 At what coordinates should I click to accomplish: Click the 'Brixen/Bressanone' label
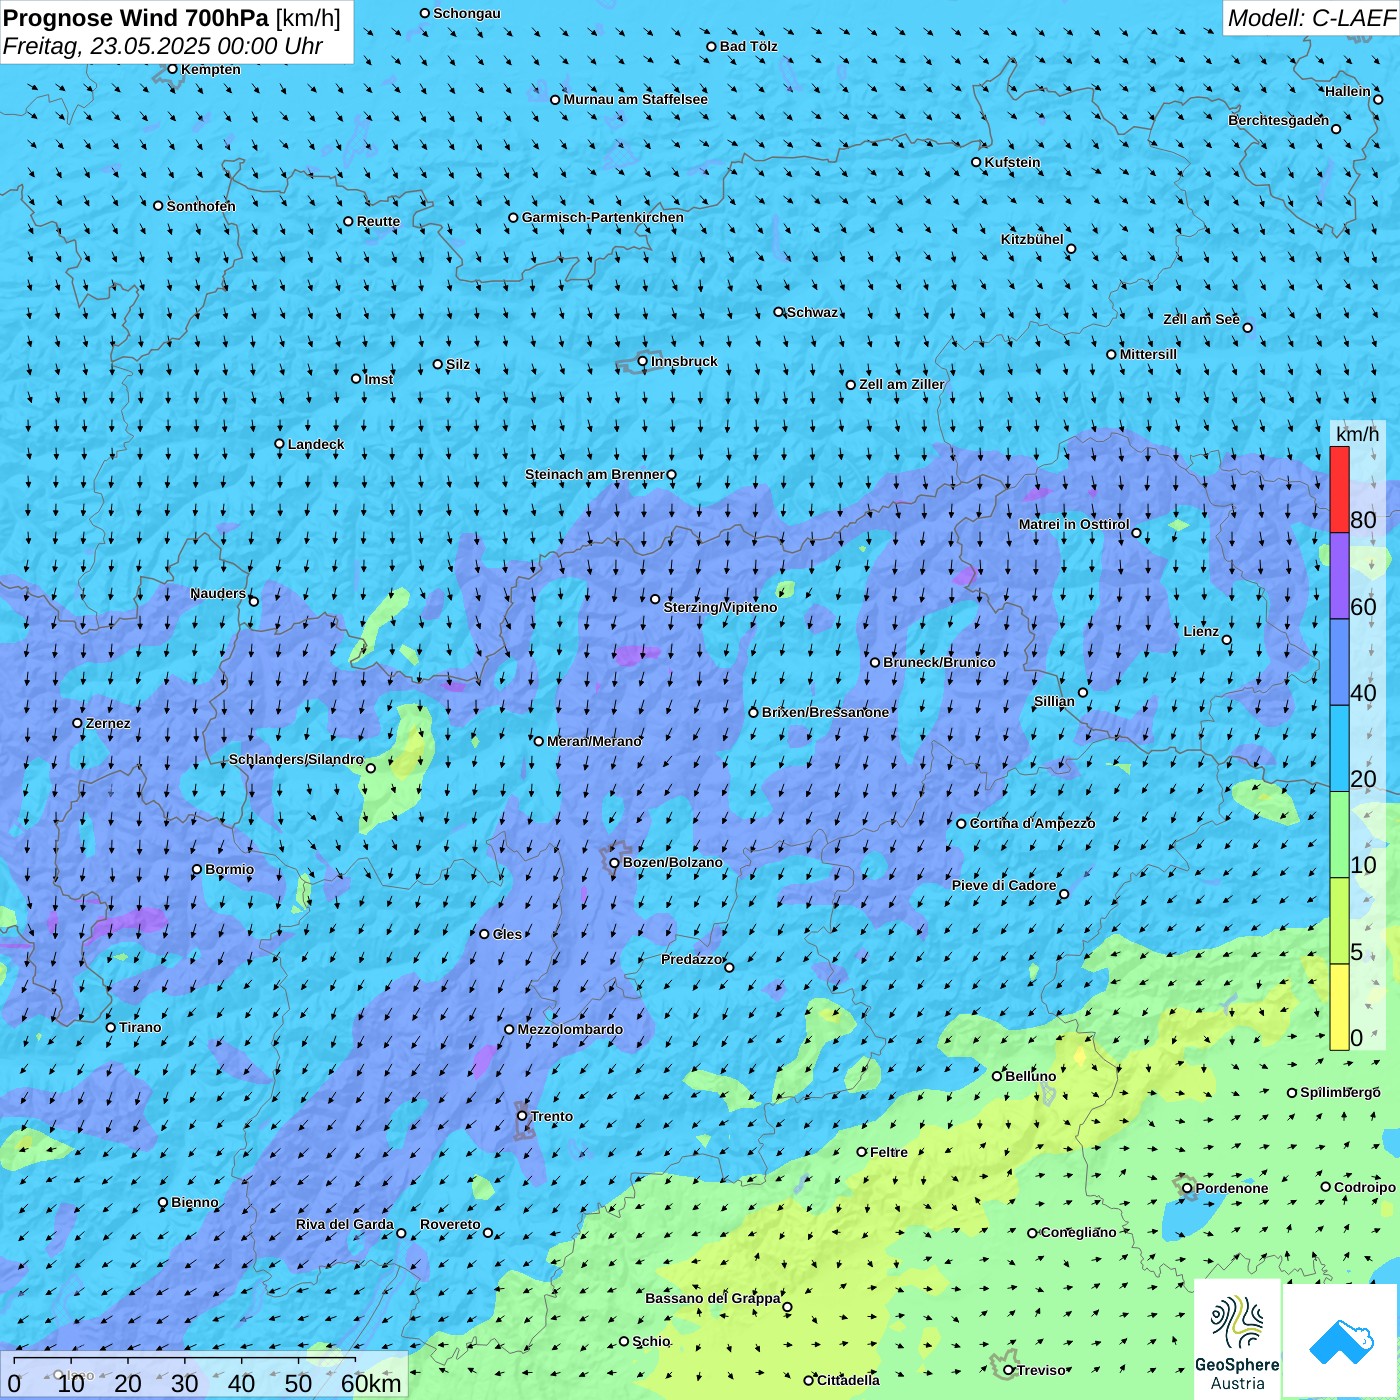[825, 712]
